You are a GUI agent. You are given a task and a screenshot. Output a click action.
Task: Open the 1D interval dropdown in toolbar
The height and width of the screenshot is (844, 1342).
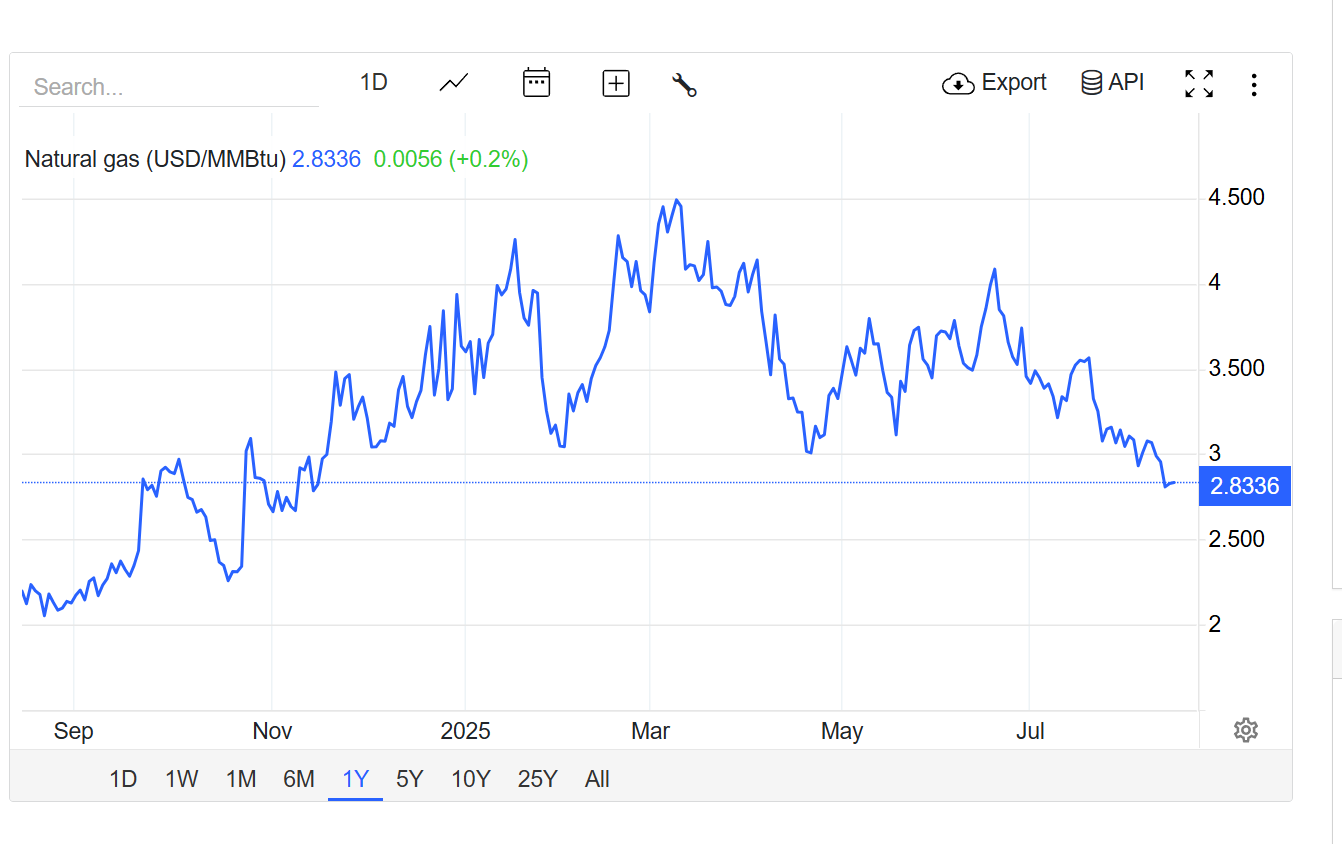pyautogui.click(x=373, y=82)
